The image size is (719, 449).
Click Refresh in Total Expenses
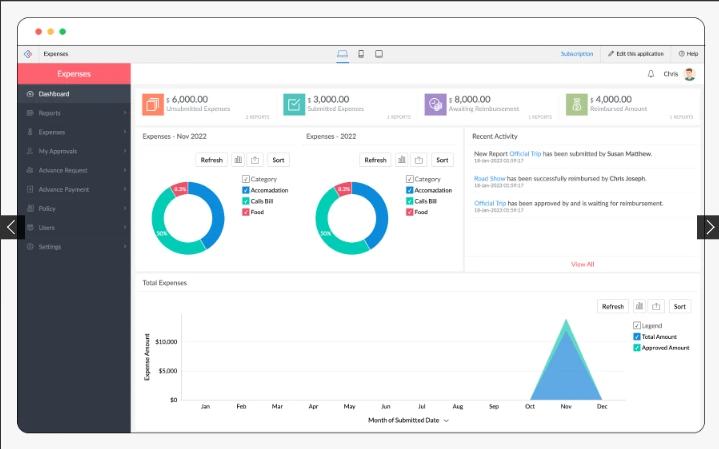point(613,306)
